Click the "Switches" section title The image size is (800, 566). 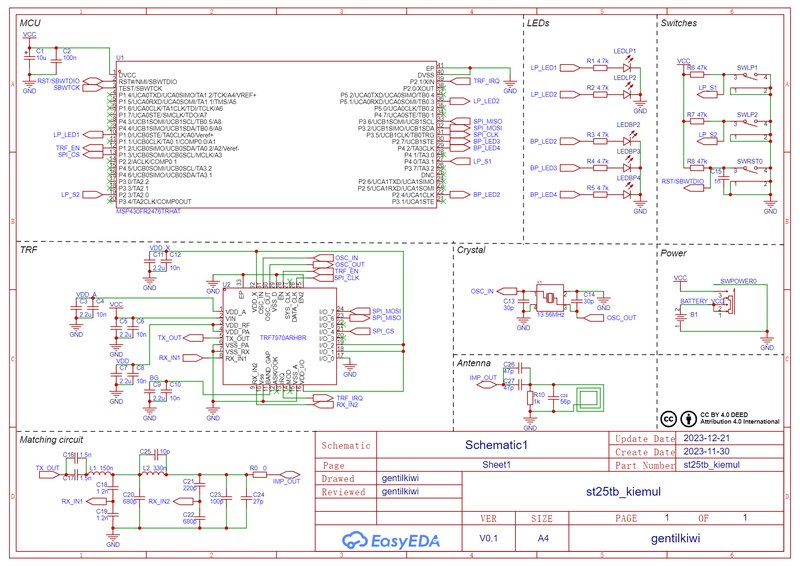[x=679, y=23]
